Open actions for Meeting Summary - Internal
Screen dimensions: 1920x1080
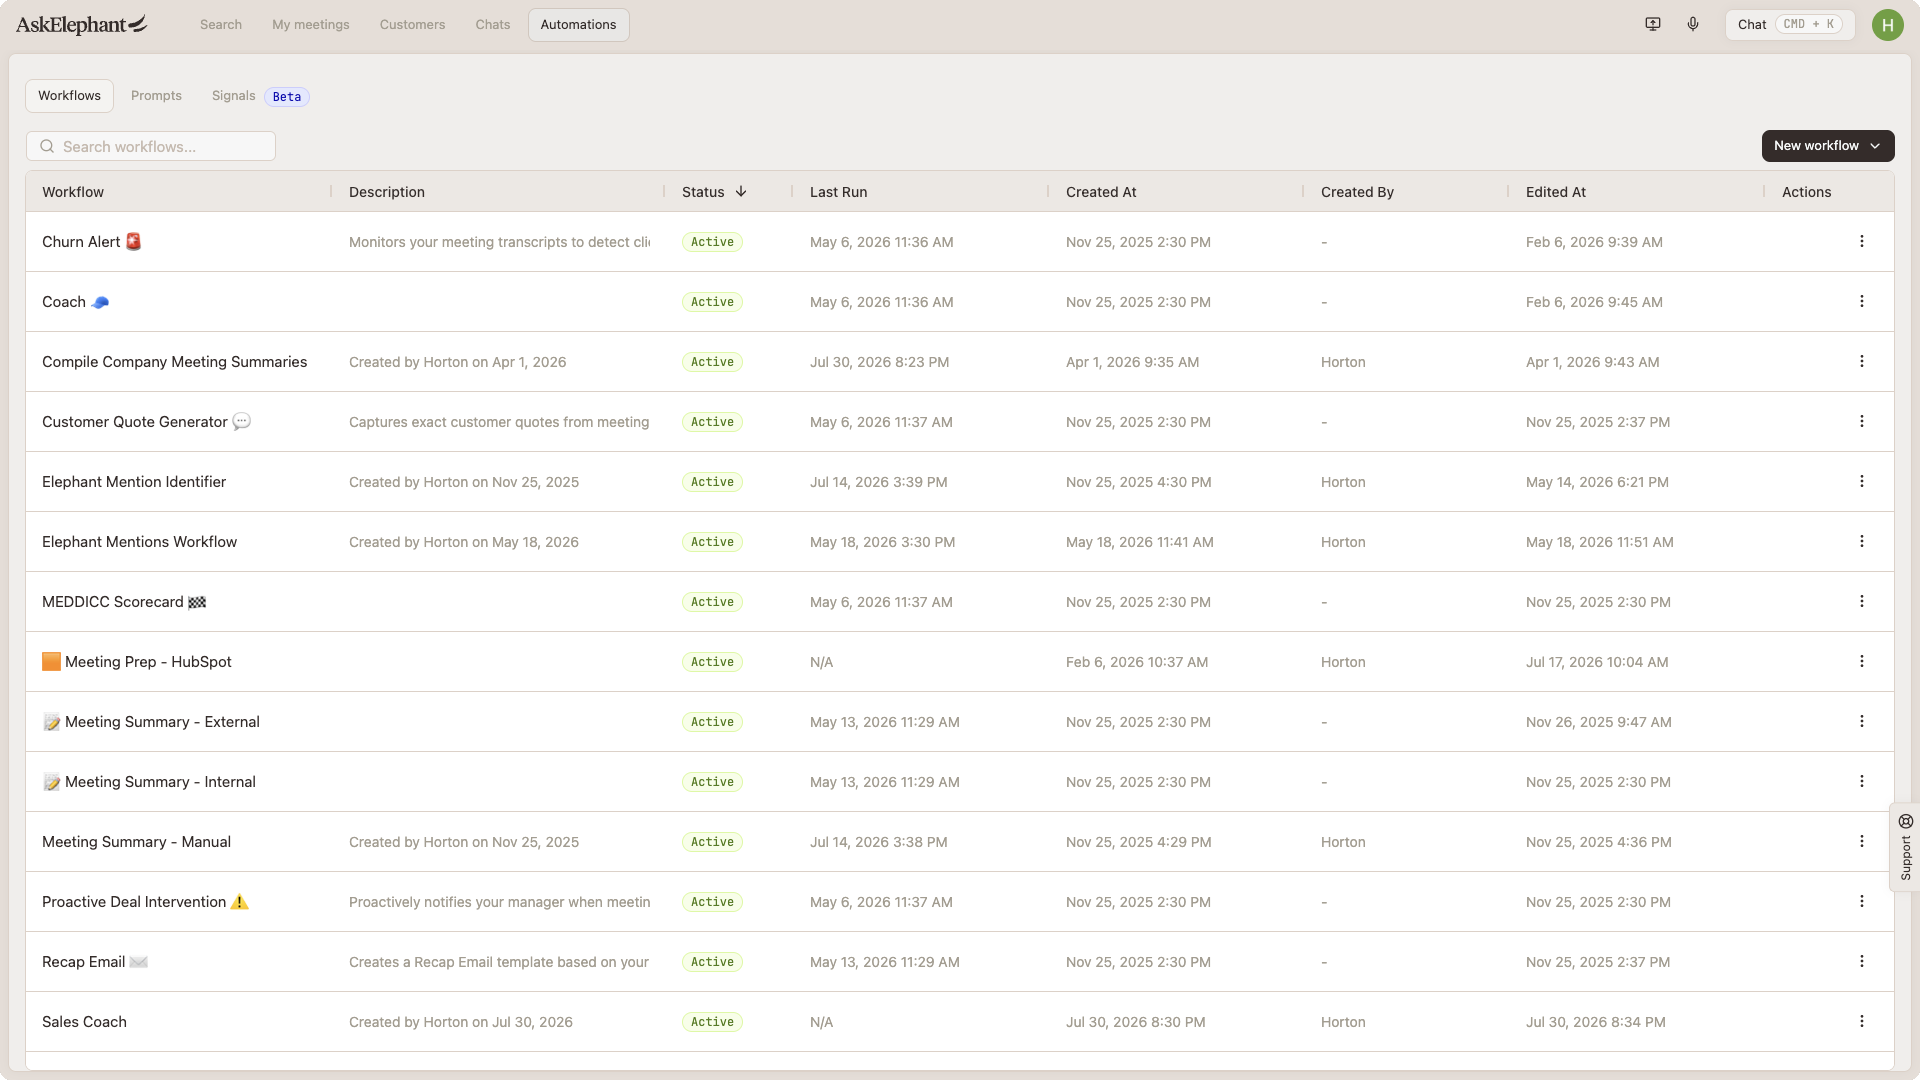[x=1862, y=781]
